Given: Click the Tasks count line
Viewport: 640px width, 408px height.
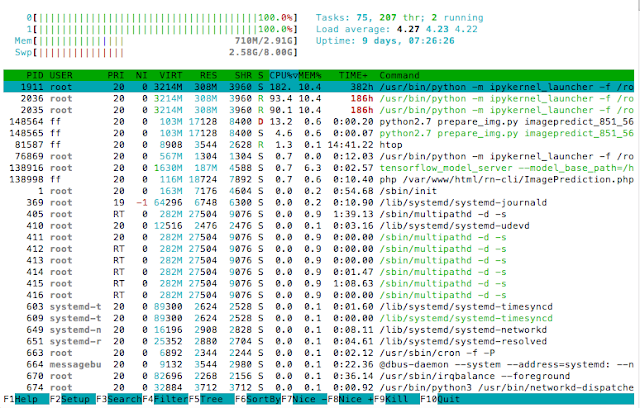Looking at the screenshot, I should [x=400, y=18].
